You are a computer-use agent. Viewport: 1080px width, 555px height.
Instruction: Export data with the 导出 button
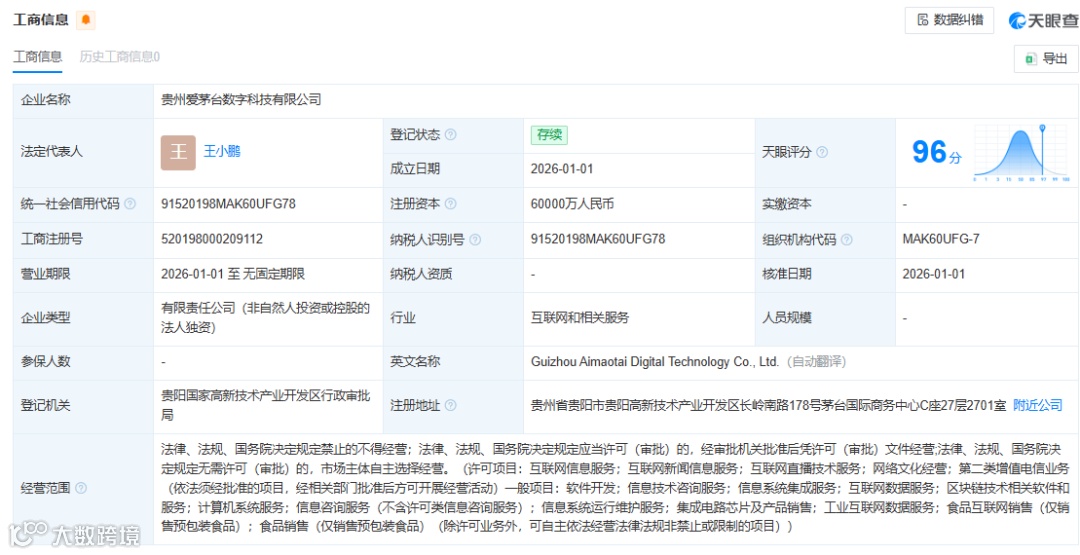[1046, 59]
